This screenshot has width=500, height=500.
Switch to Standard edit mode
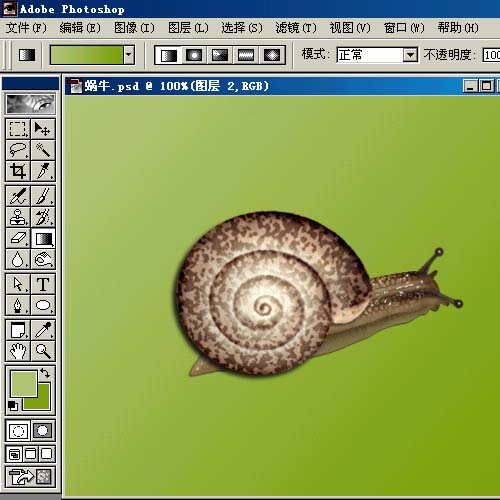[18, 431]
